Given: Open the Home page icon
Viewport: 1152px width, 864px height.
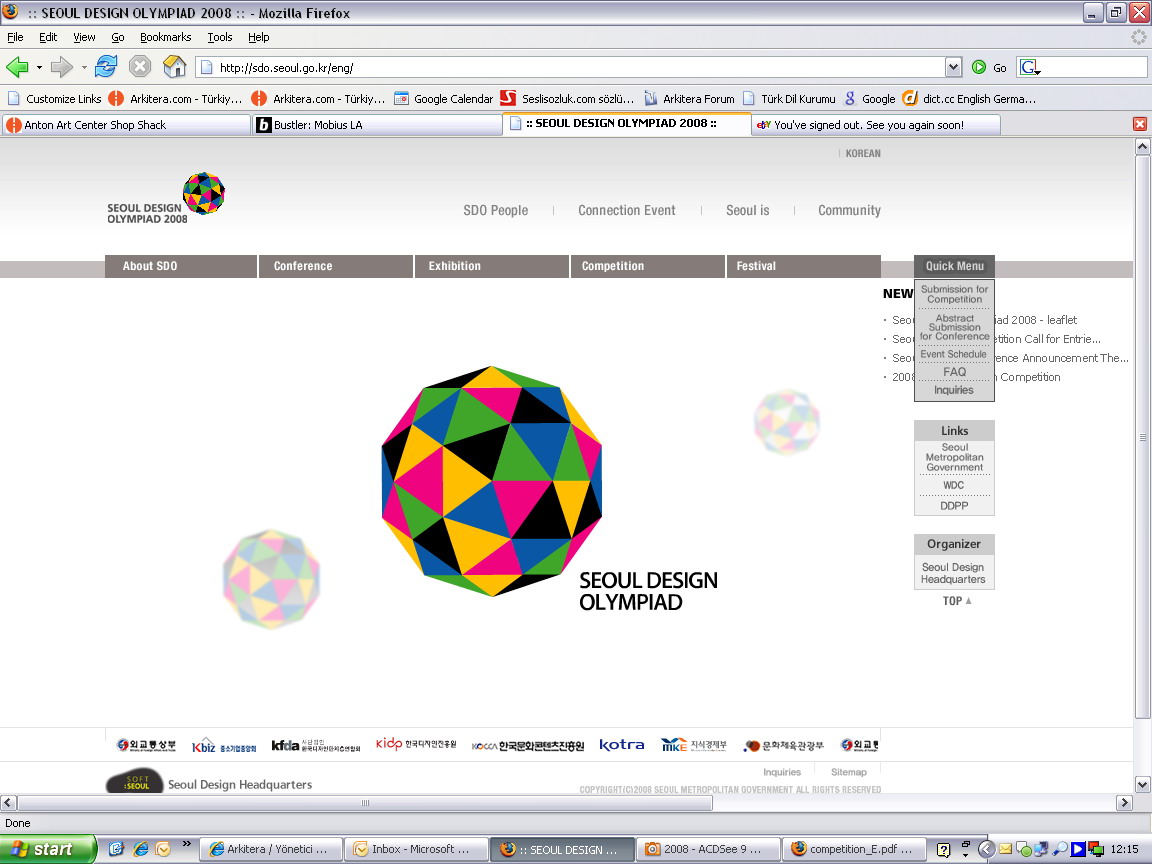Looking at the screenshot, I should coord(174,67).
